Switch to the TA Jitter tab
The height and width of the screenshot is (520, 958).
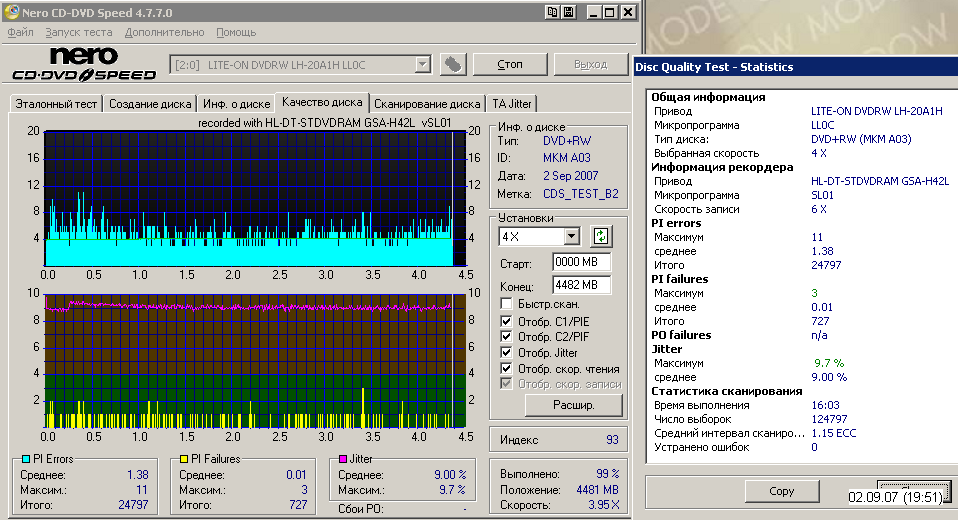coord(512,104)
